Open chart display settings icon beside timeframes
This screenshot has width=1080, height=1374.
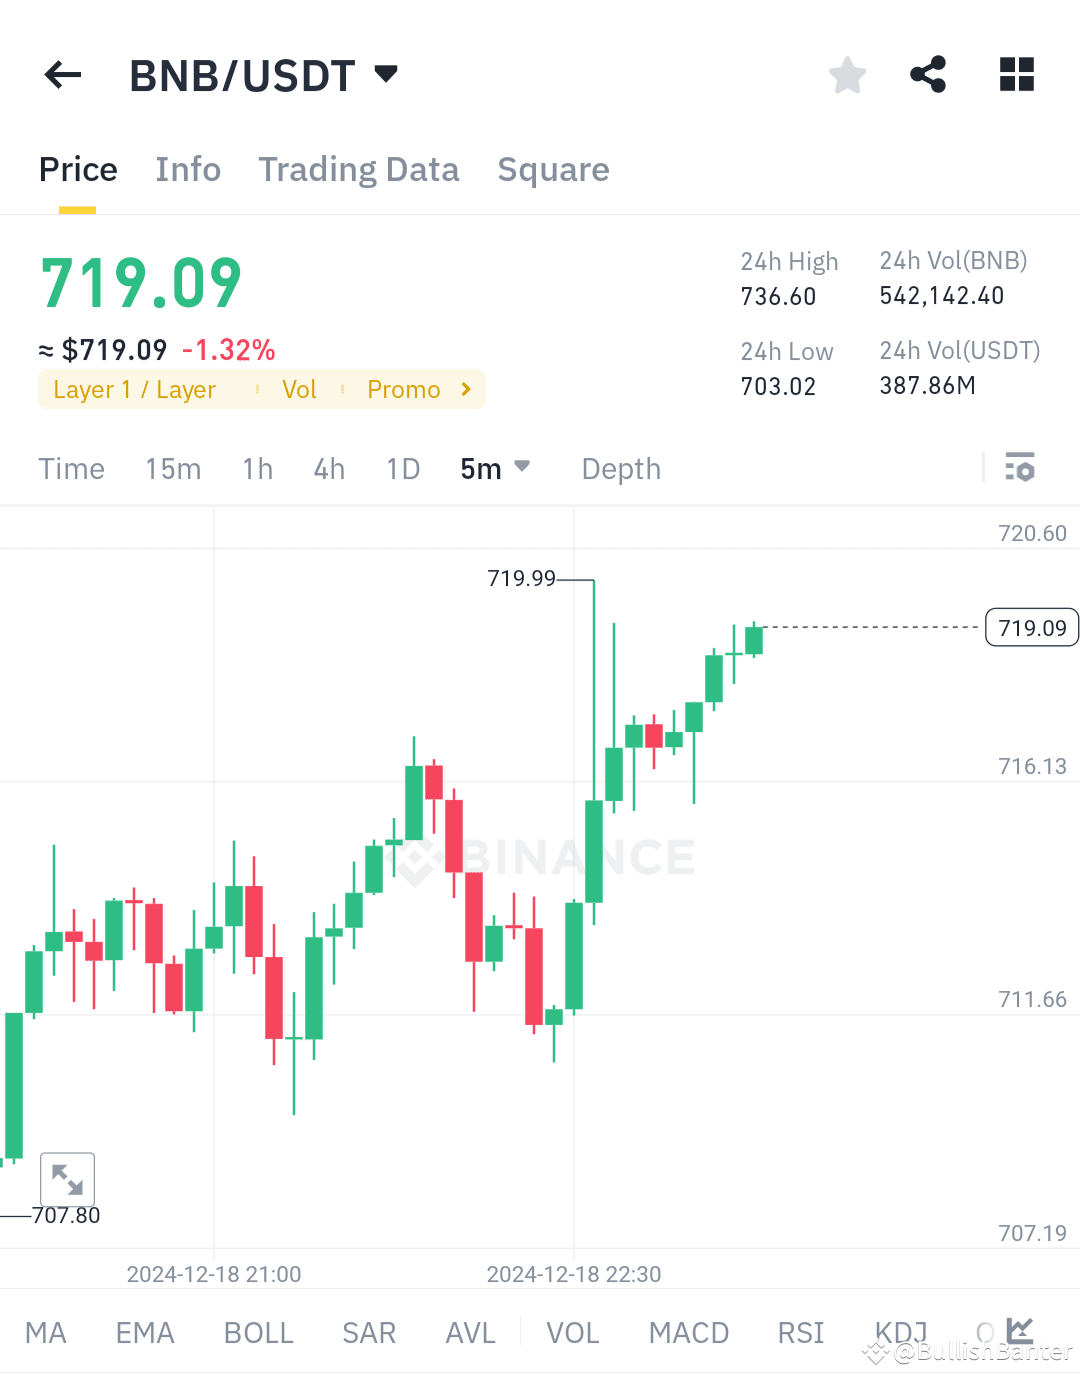1019,467
